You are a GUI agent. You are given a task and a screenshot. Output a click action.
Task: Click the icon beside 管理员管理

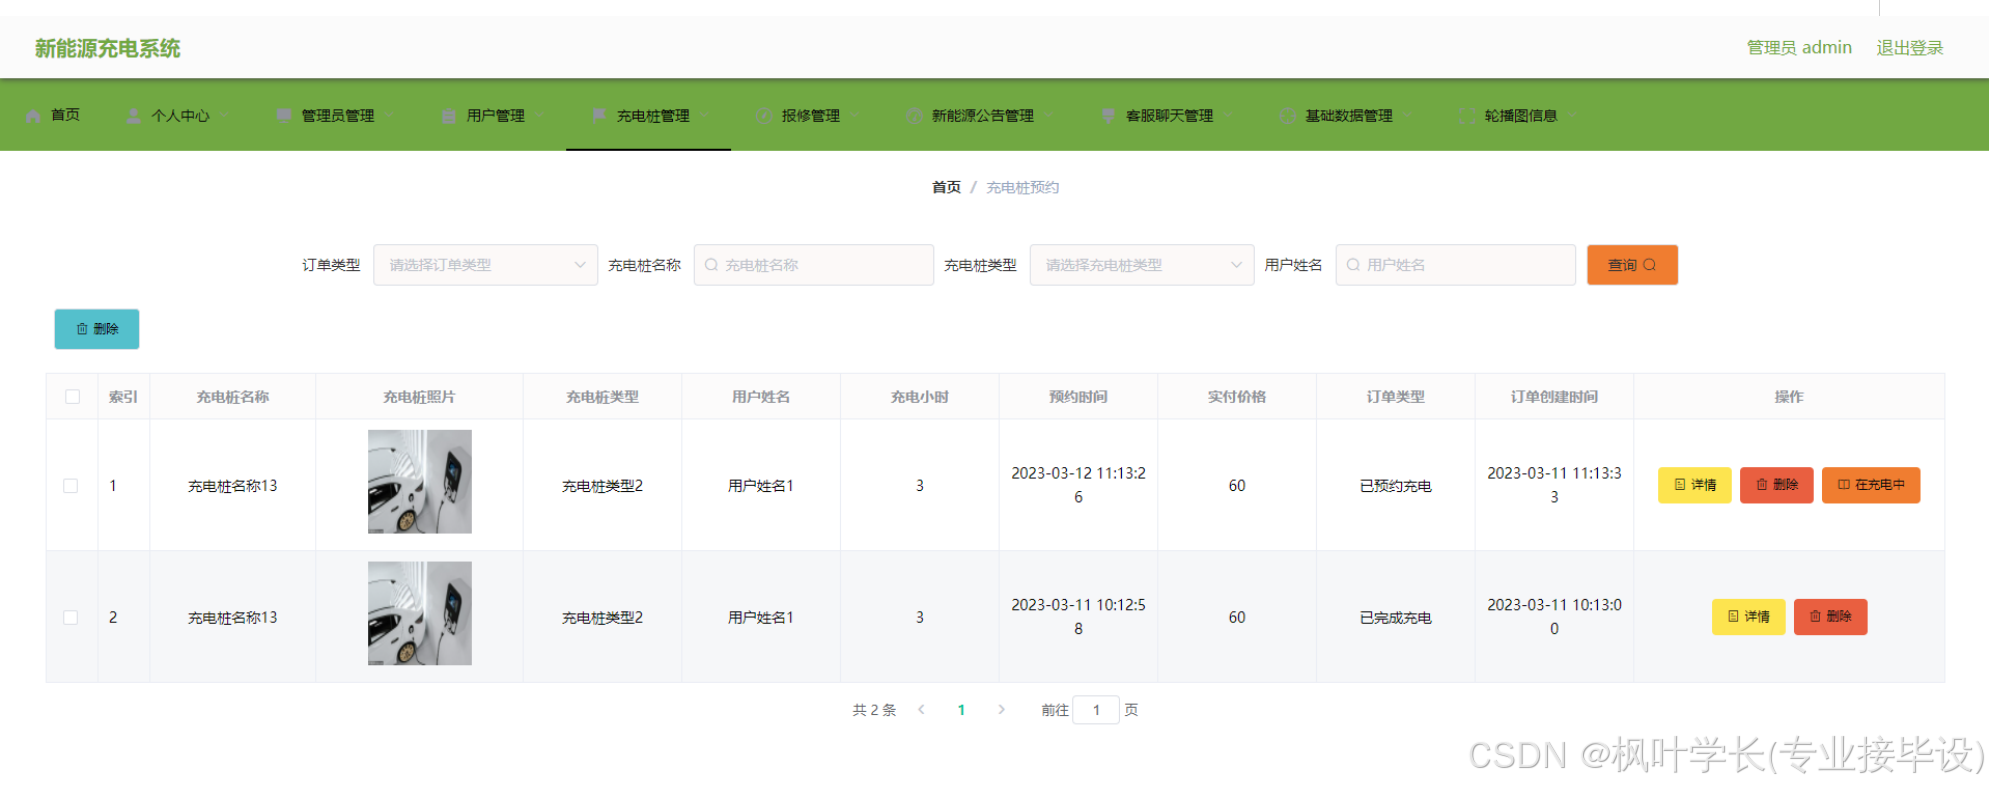pyautogui.click(x=284, y=116)
